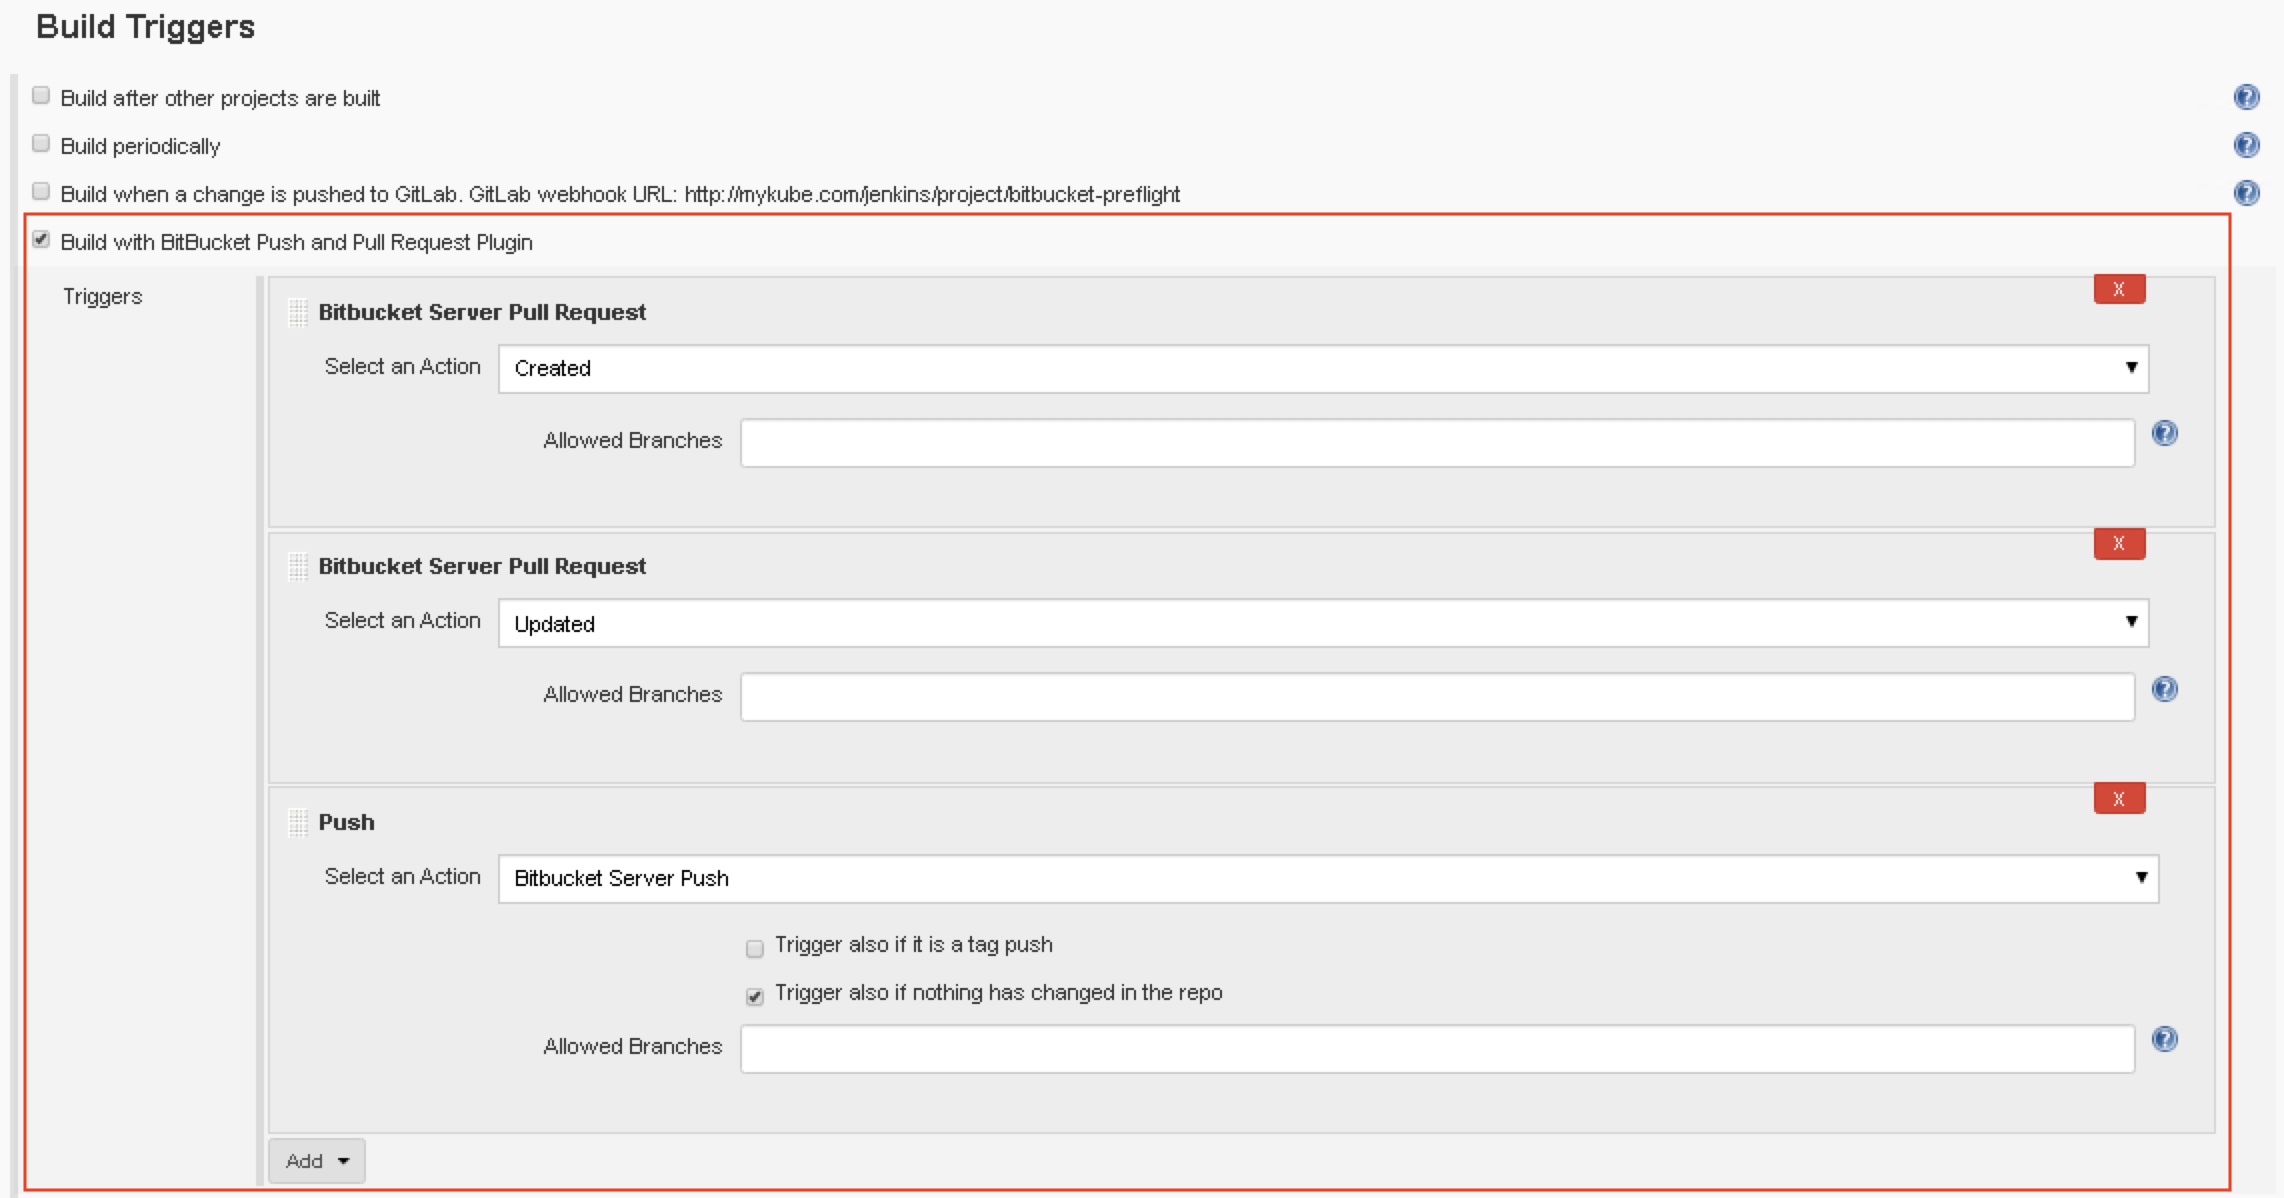Enable Build periodically checkbox
The width and height of the screenshot is (2284, 1198).
pos(41,144)
